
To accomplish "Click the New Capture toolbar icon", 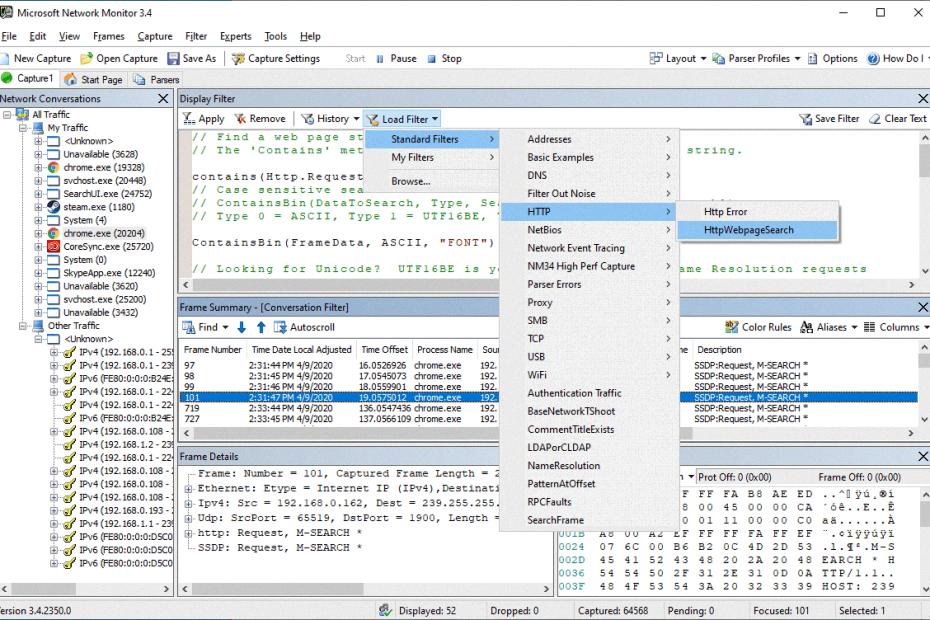I will tap(5, 58).
